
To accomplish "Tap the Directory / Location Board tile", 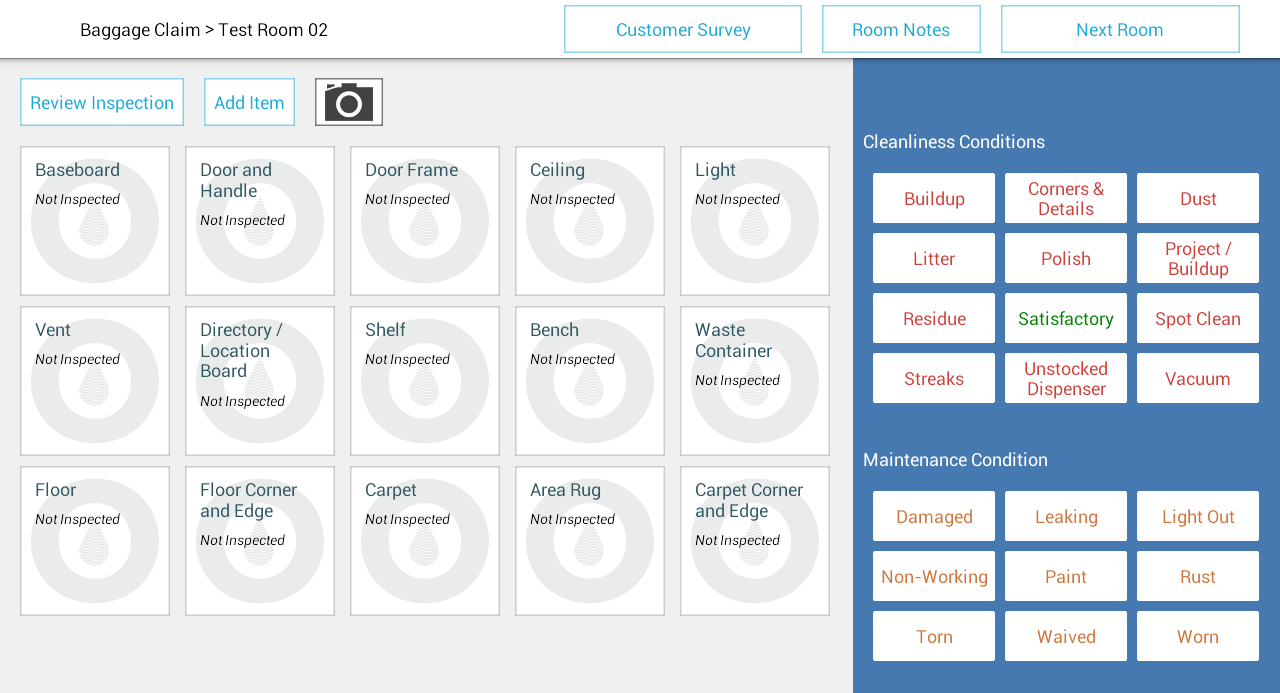I will pyautogui.click(x=260, y=381).
